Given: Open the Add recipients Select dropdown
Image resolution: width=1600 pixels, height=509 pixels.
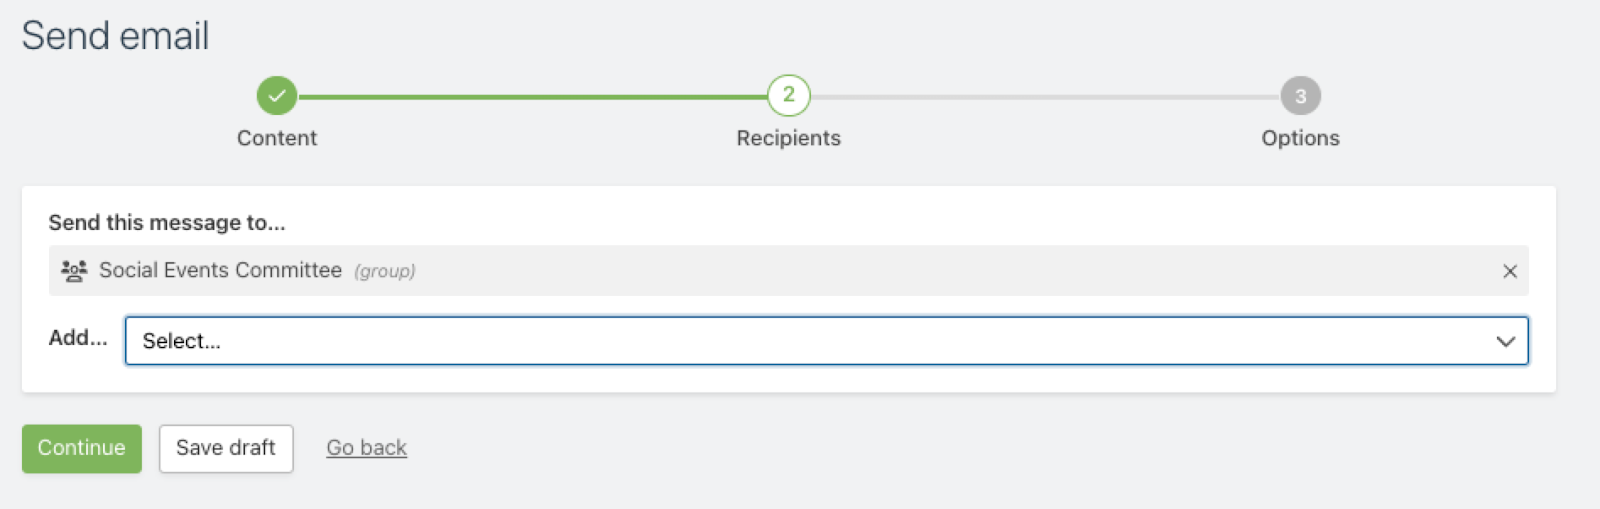Looking at the screenshot, I should pyautogui.click(x=800, y=341).
